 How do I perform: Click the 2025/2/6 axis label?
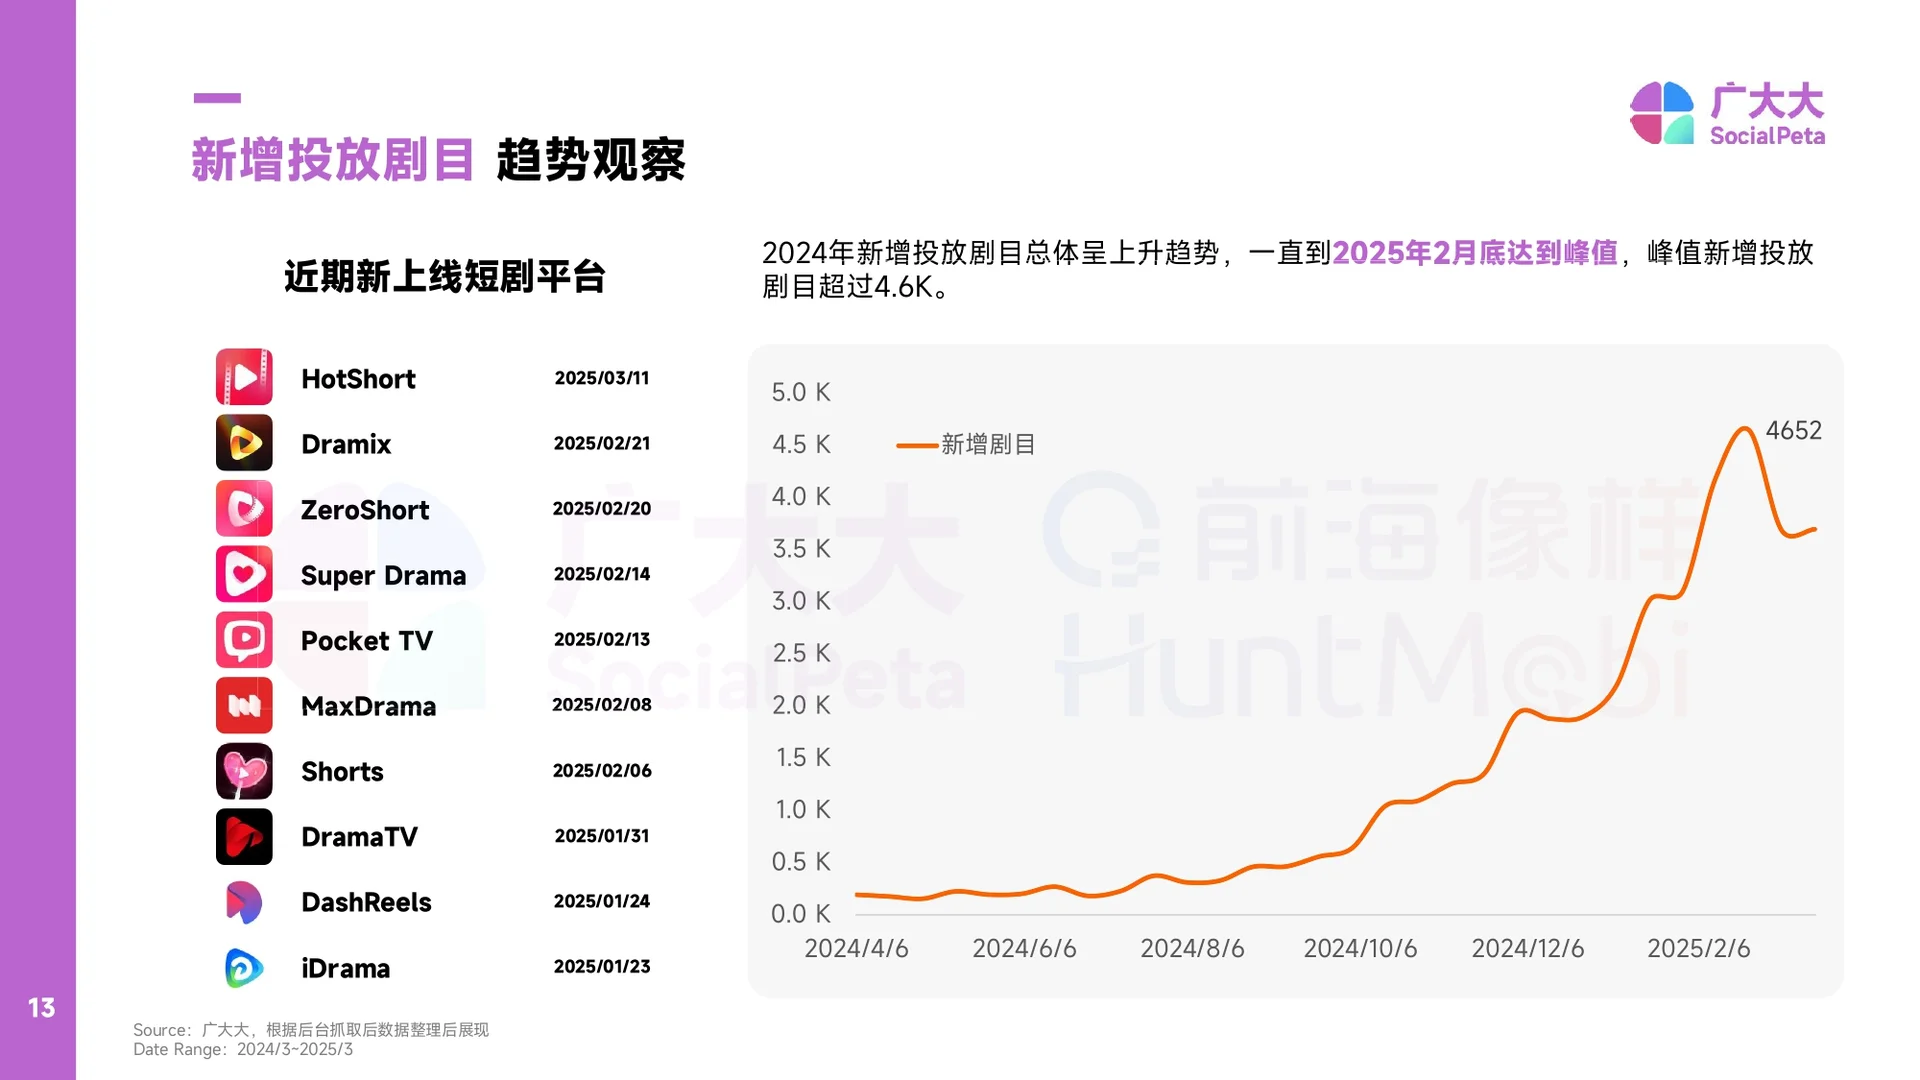coord(1699,948)
